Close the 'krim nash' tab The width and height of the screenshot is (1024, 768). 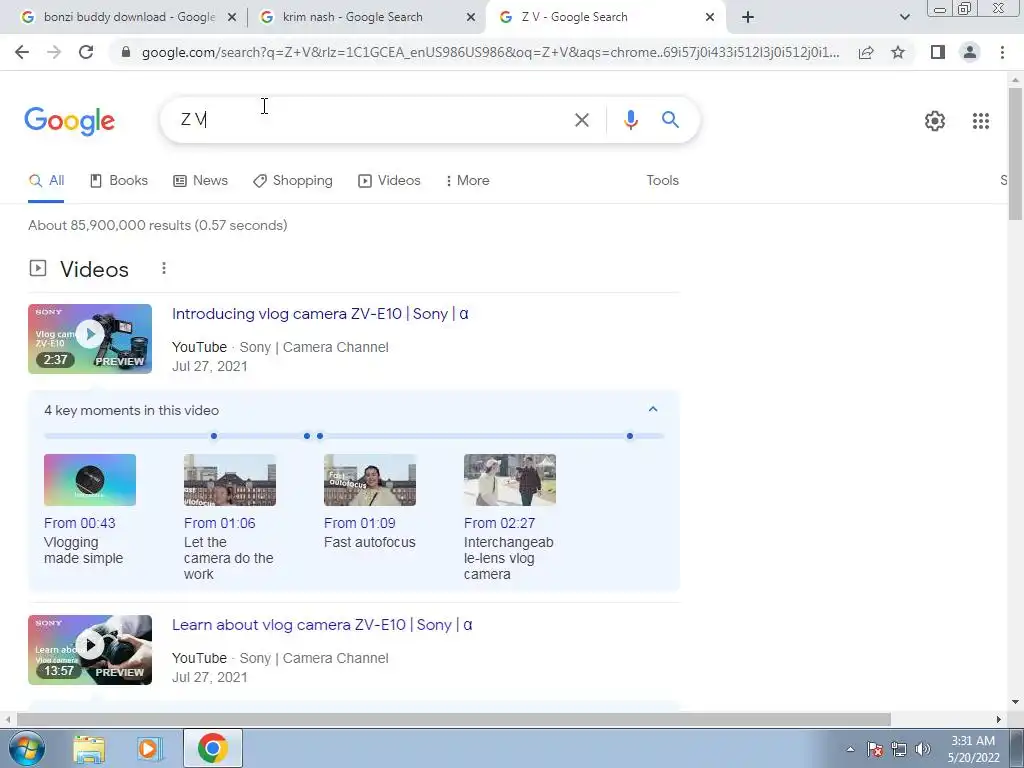coord(471,18)
